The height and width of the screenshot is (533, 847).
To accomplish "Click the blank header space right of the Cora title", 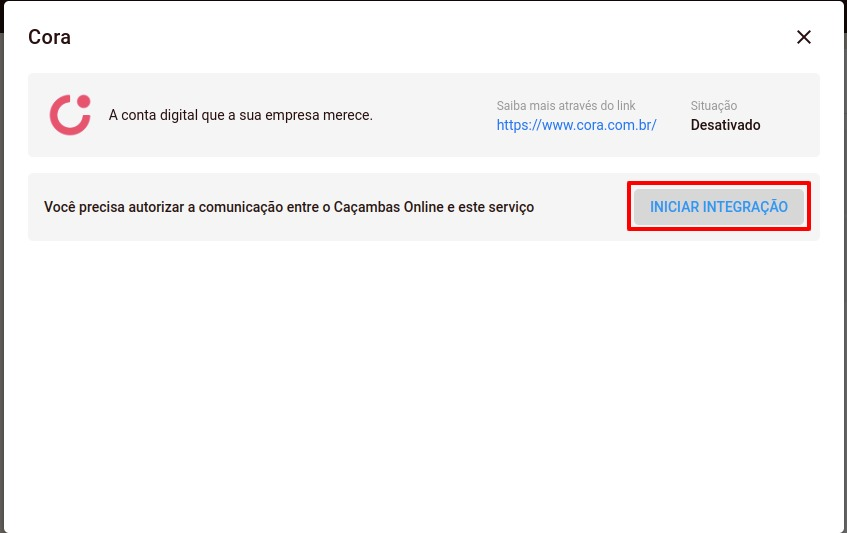I will 420,38.
